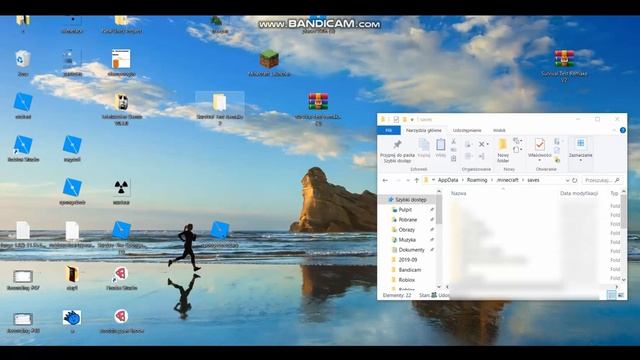Open Pulpit in the navigation pane
The height and width of the screenshot is (360, 640).
point(405,210)
